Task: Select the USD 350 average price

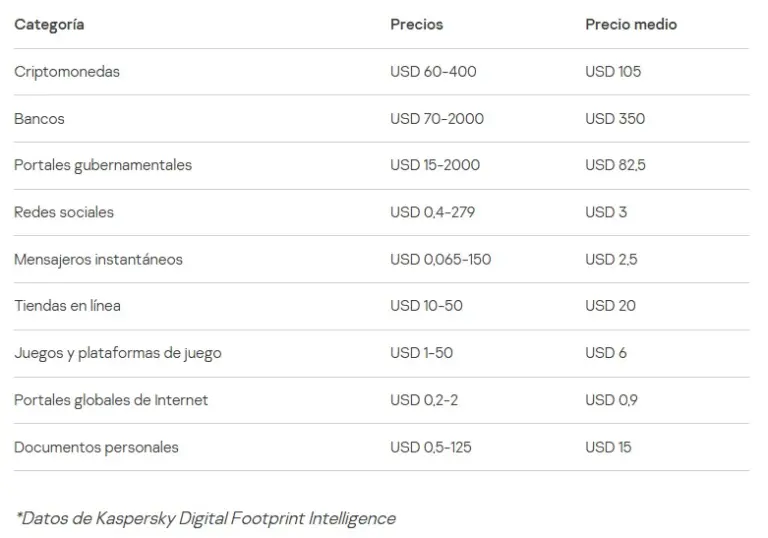Action: coord(615,119)
